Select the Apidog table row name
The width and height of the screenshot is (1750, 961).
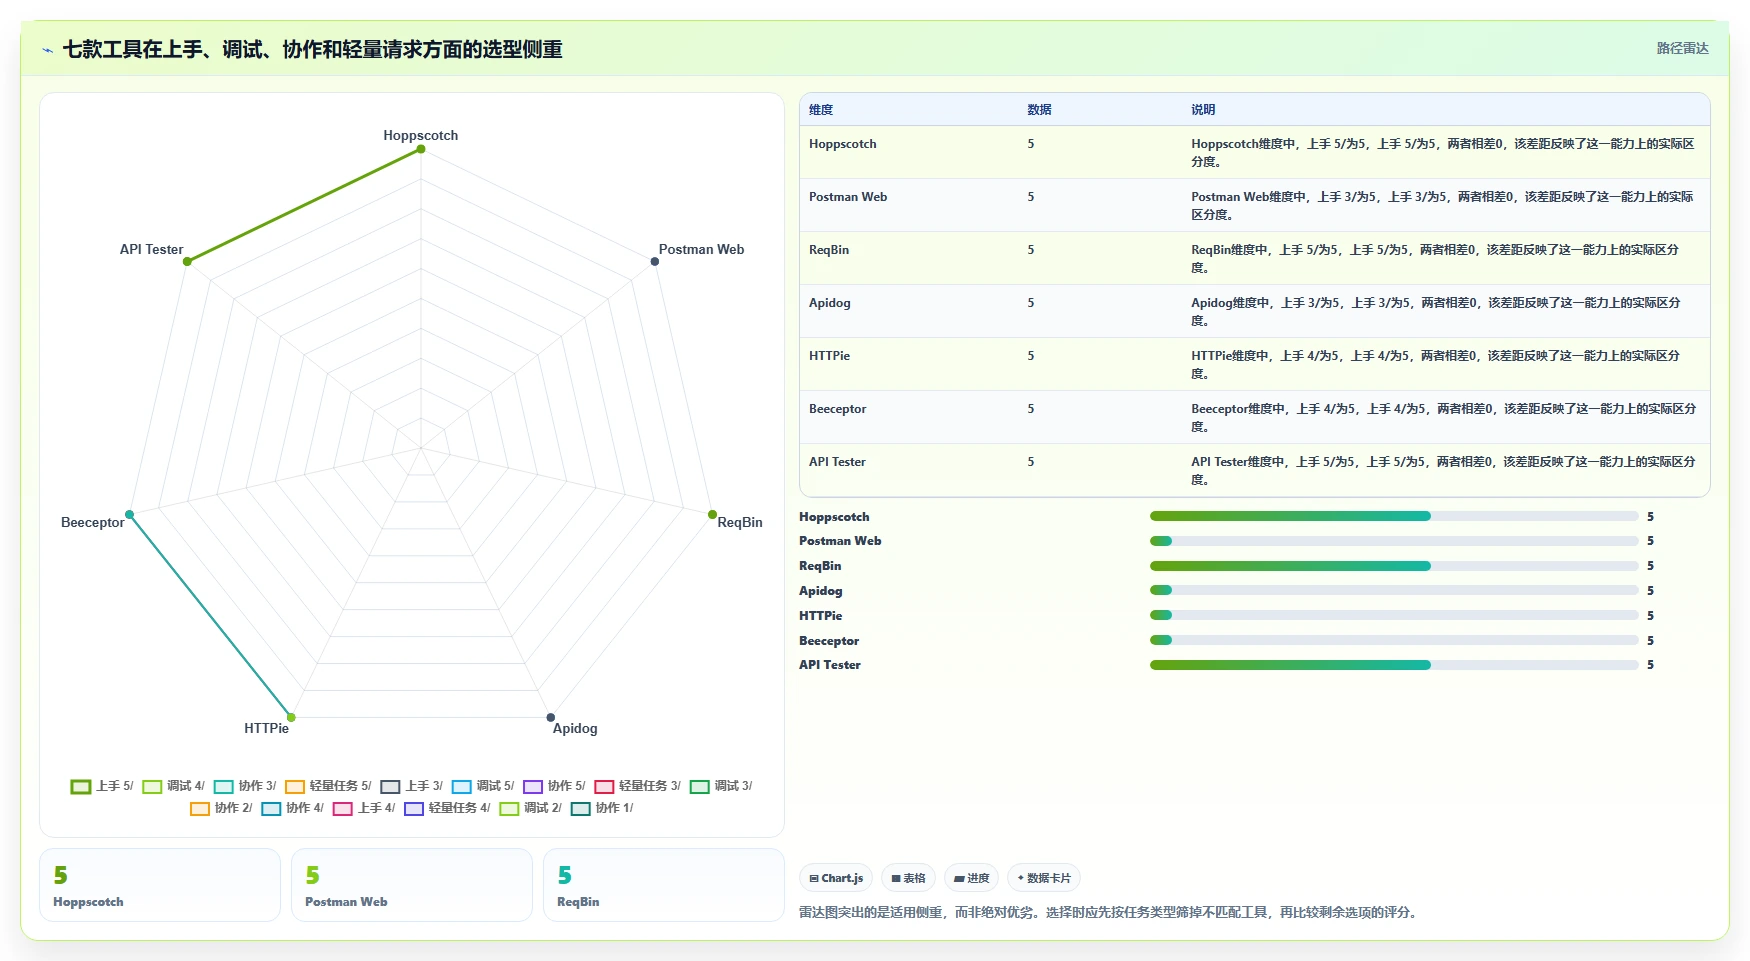830,303
